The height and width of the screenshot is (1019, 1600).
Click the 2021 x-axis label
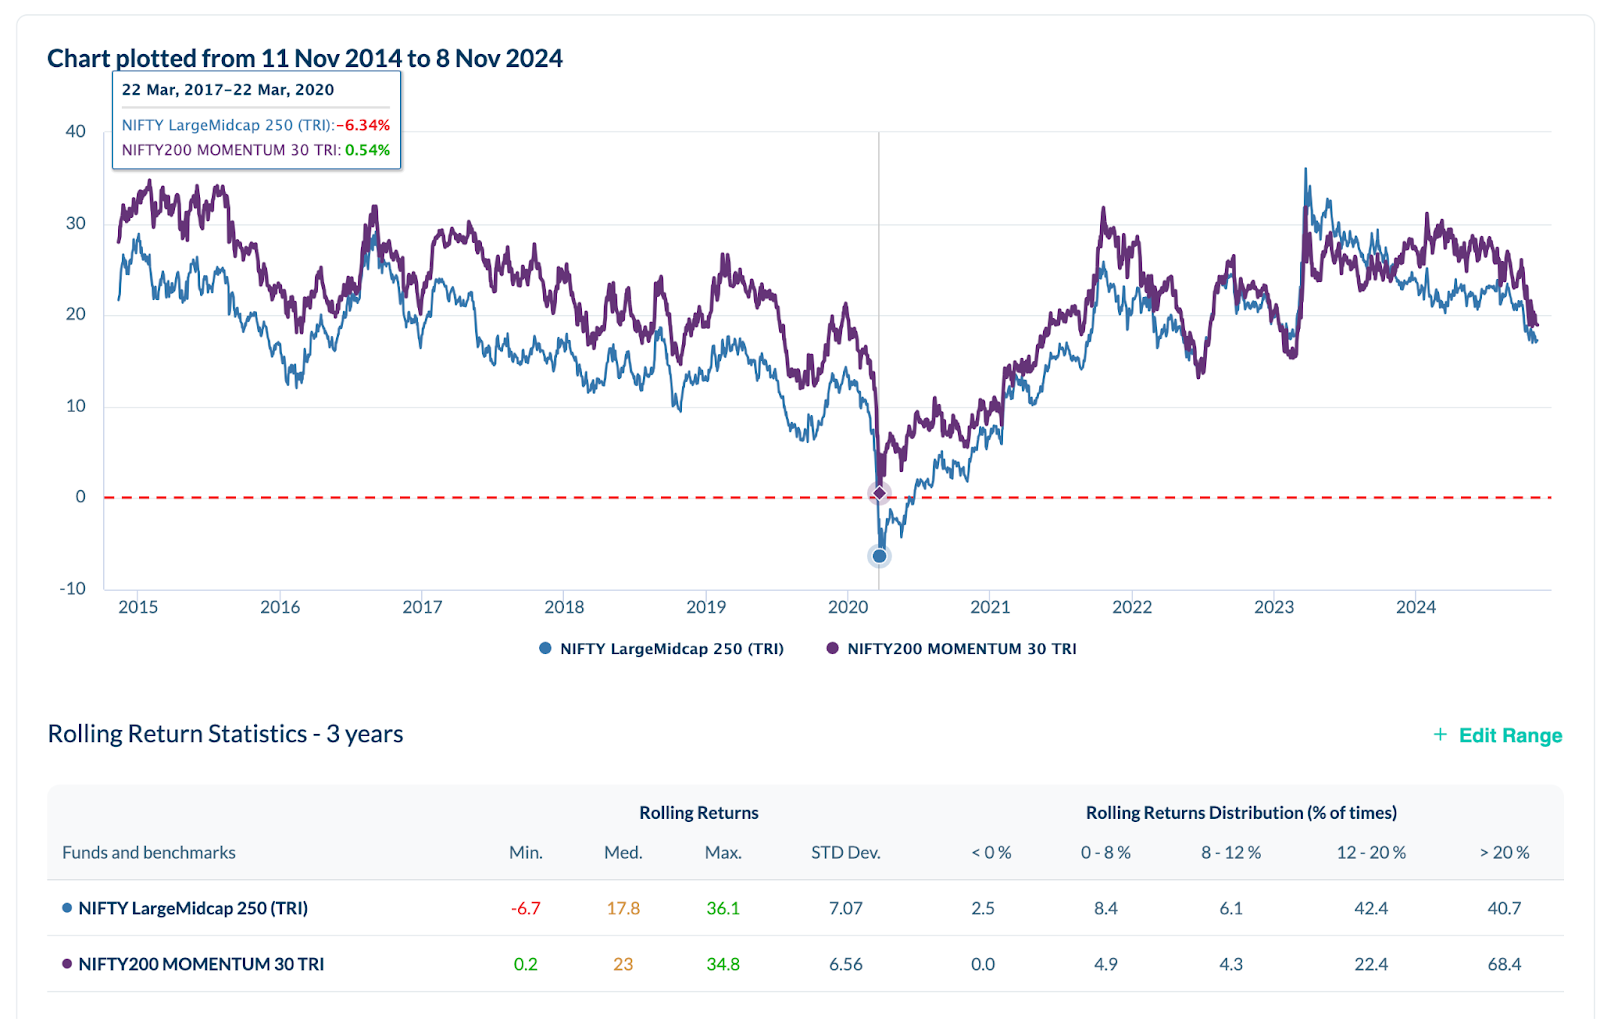click(x=990, y=607)
